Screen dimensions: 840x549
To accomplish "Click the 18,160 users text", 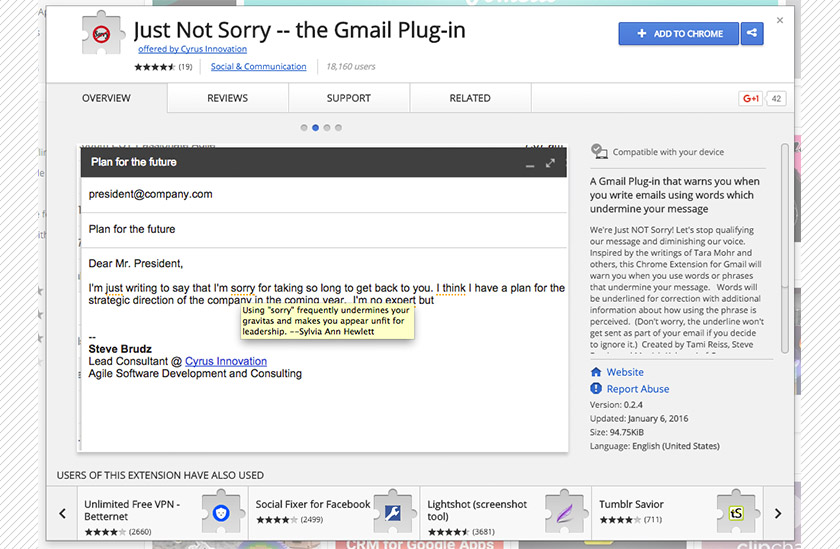I will pos(351,66).
